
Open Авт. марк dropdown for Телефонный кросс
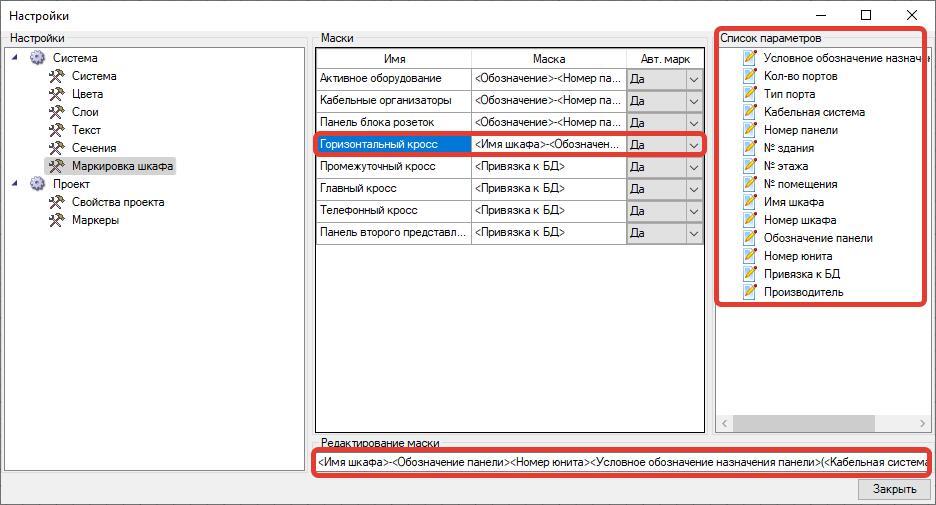click(x=693, y=211)
